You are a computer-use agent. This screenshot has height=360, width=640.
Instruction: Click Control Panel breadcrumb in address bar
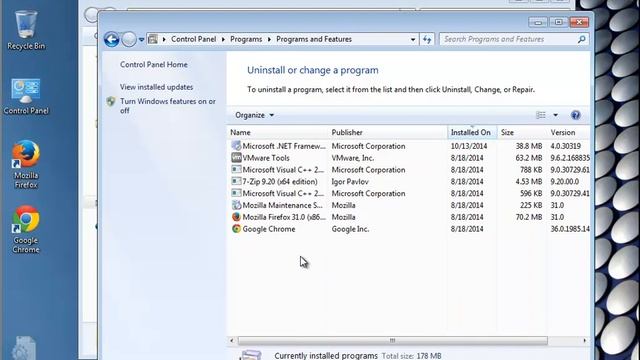point(193,39)
